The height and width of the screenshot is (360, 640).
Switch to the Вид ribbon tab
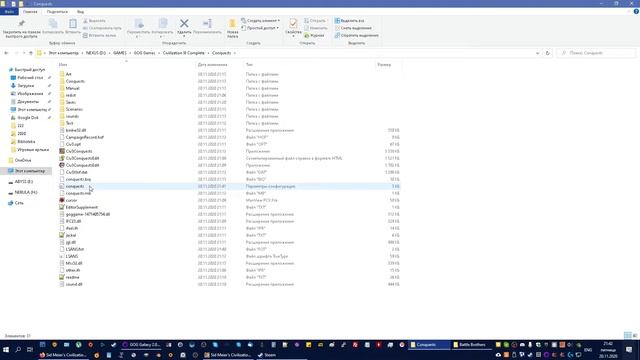tap(80, 12)
